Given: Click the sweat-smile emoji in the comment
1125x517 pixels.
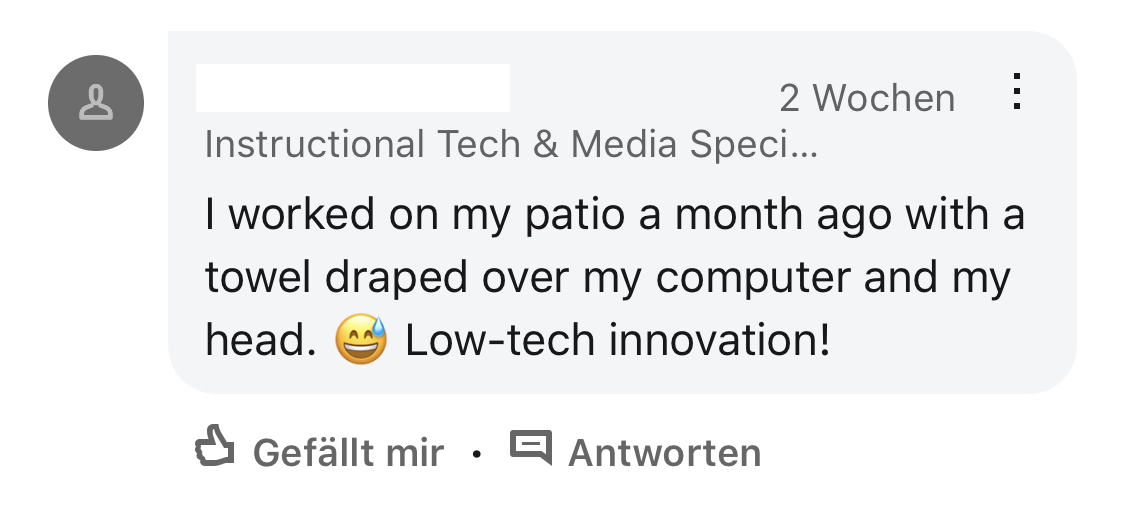Looking at the screenshot, I should coord(361,340).
